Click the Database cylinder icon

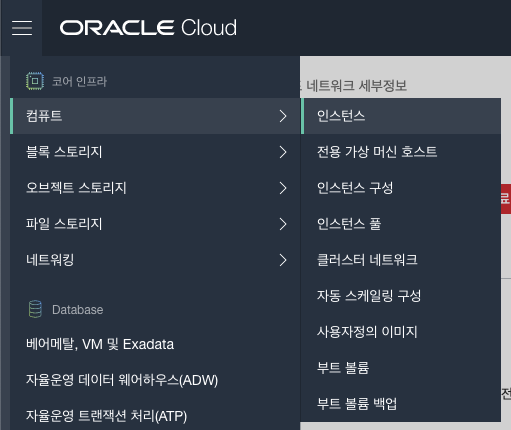pos(35,309)
